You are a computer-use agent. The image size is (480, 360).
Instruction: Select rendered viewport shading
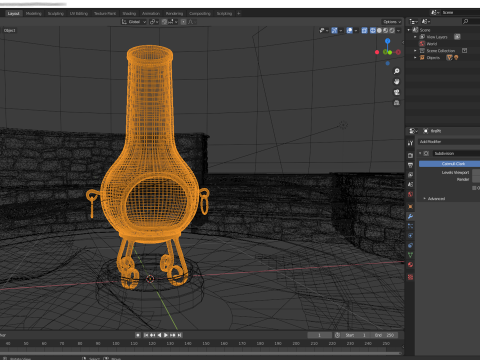point(392,30)
